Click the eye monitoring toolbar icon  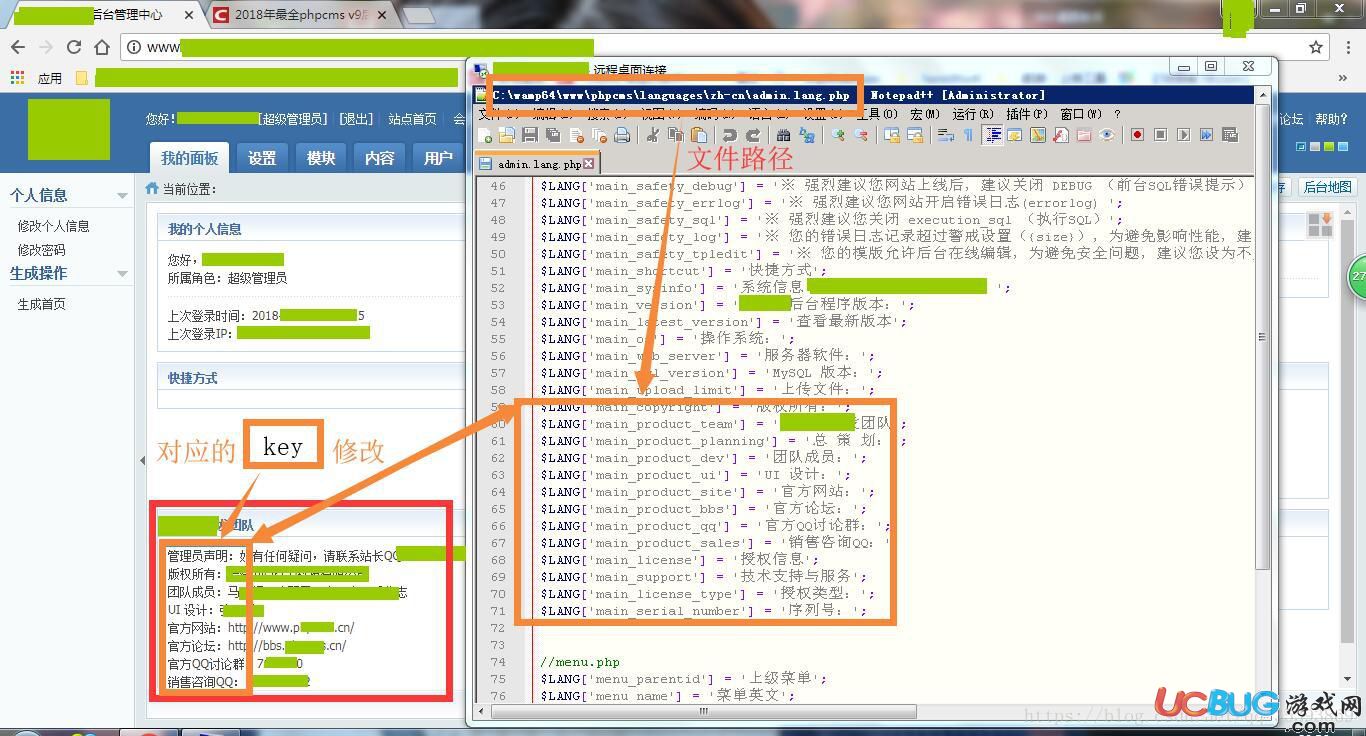tap(1106, 135)
